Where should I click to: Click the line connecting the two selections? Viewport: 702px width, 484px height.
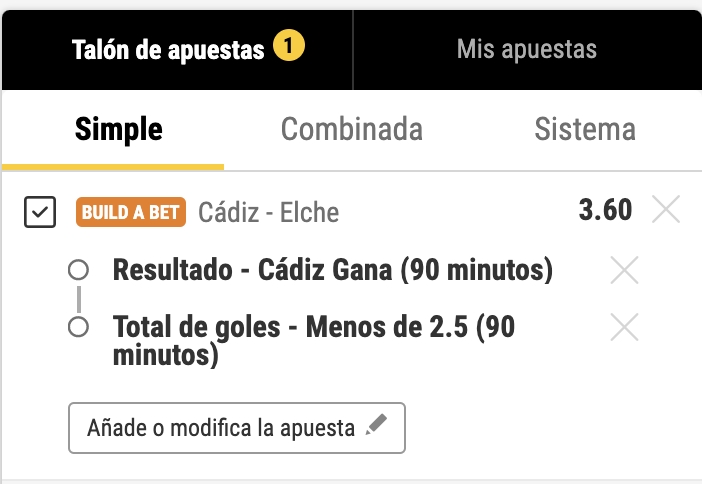point(78,298)
